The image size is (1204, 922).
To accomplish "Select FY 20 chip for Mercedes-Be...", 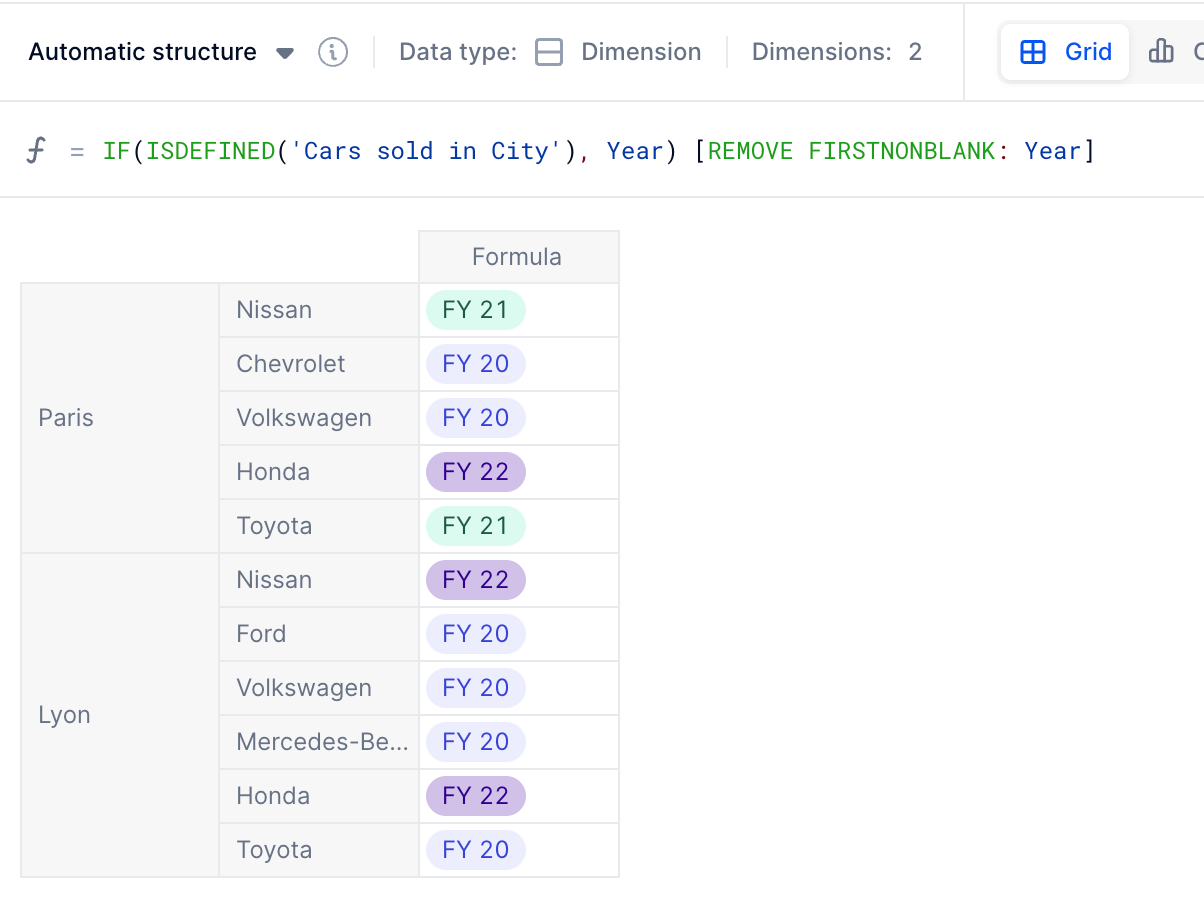I will point(476,742).
